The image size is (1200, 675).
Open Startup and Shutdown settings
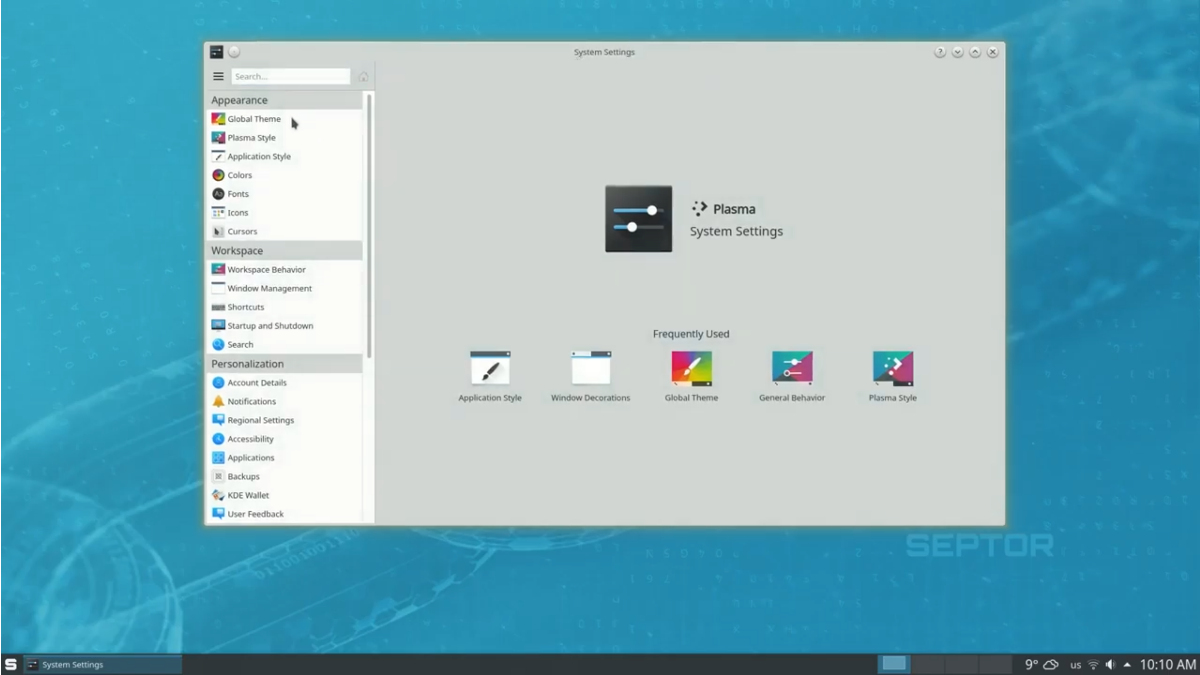point(270,326)
